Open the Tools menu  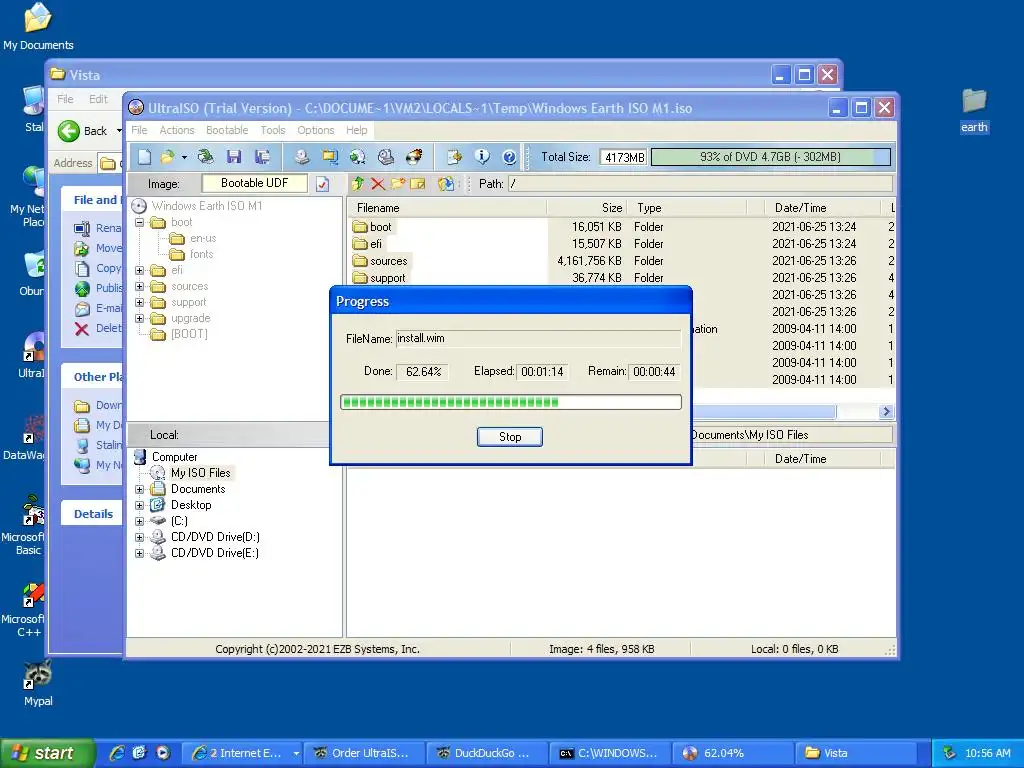[x=273, y=130]
